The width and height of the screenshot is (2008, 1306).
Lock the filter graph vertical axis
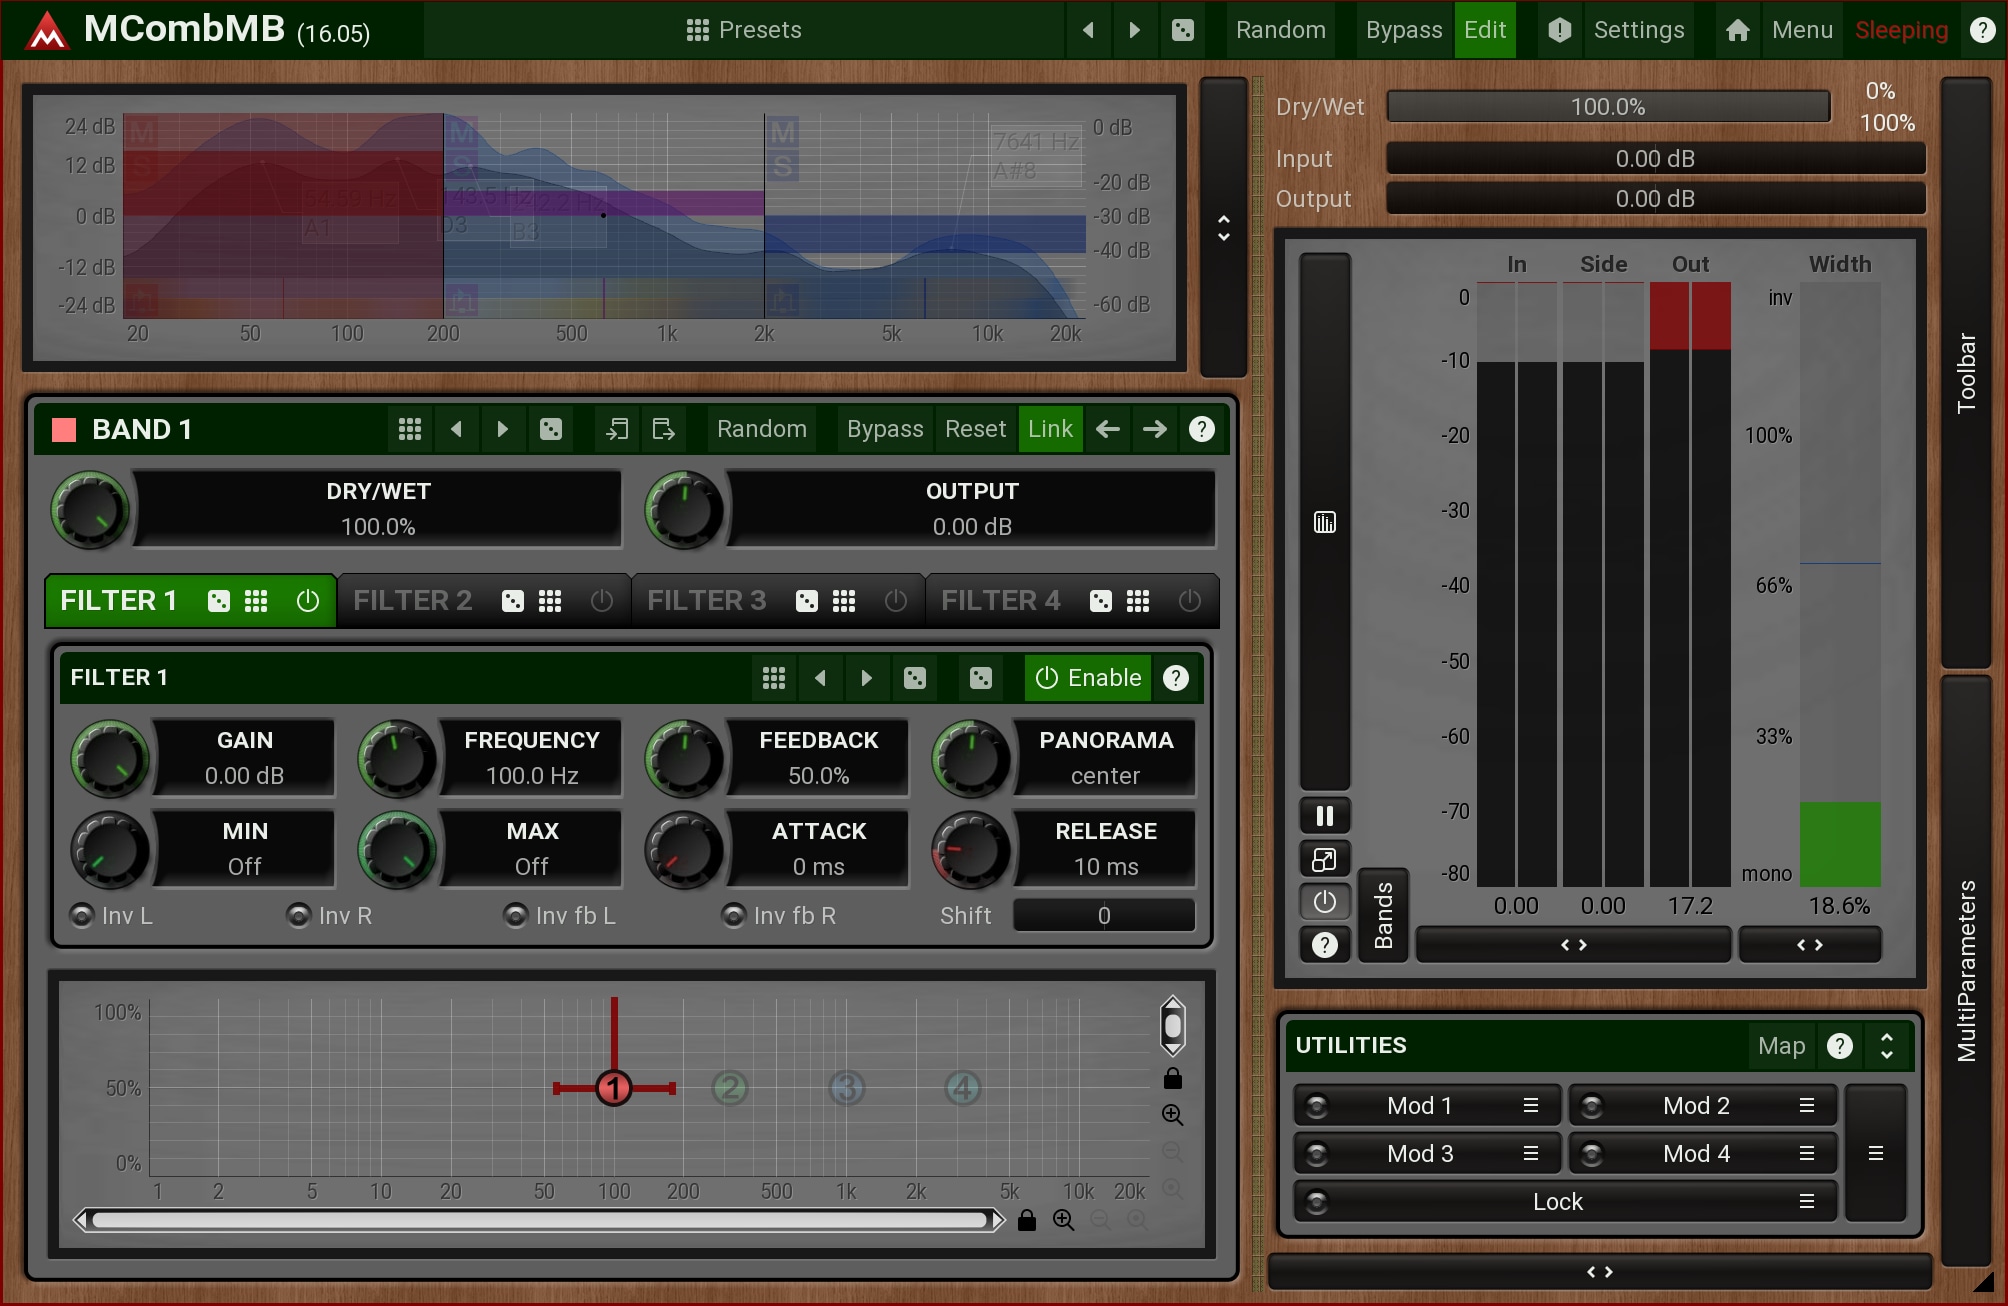point(1173,1078)
